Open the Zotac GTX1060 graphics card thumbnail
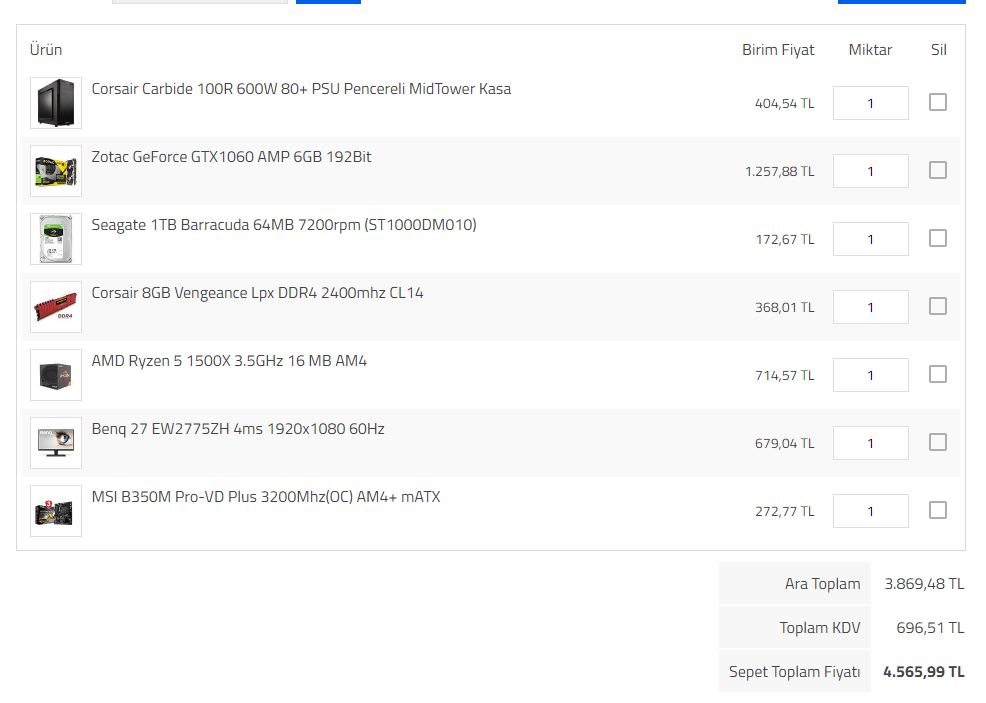The image size is (986, 703). tap(56, 171)
